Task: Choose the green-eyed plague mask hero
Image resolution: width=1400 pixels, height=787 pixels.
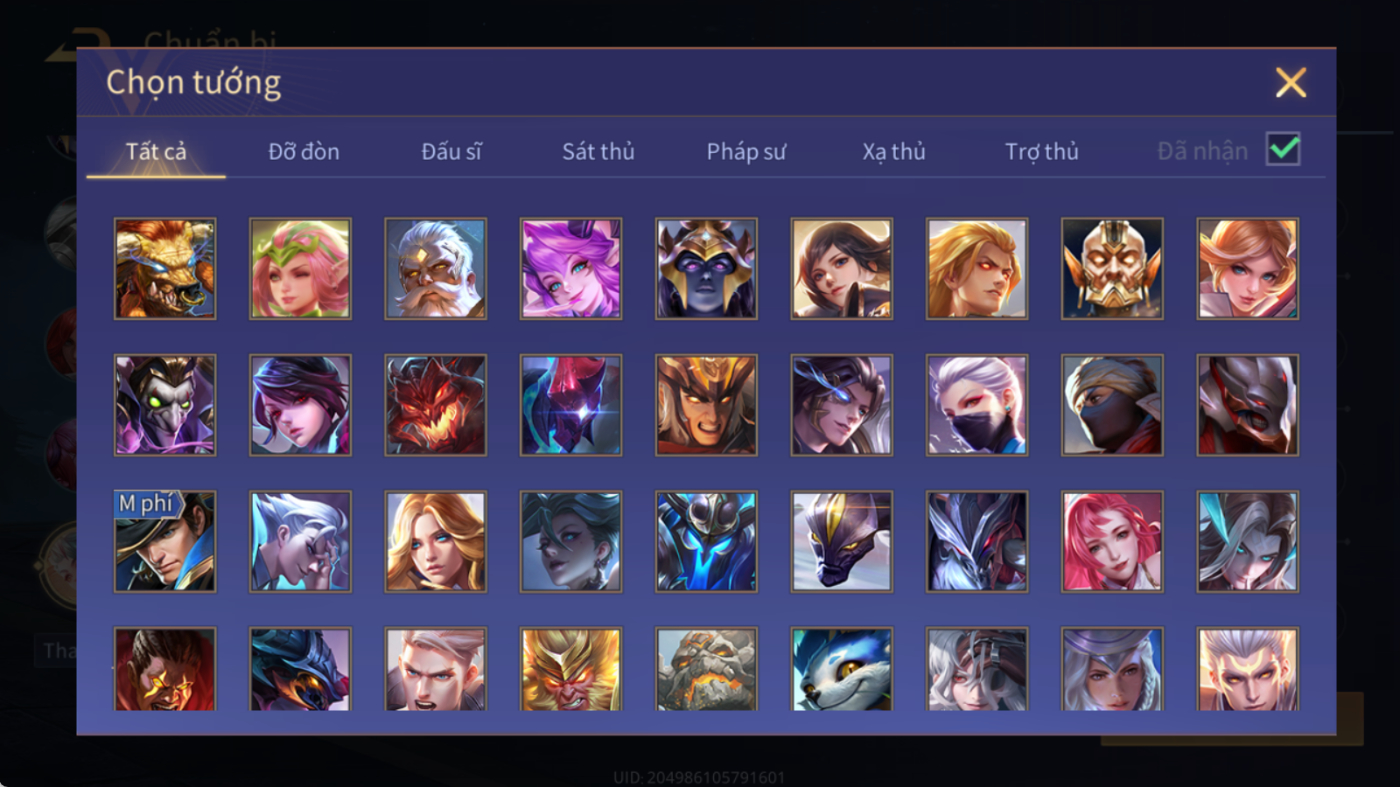Action: (x=165, y=405)
